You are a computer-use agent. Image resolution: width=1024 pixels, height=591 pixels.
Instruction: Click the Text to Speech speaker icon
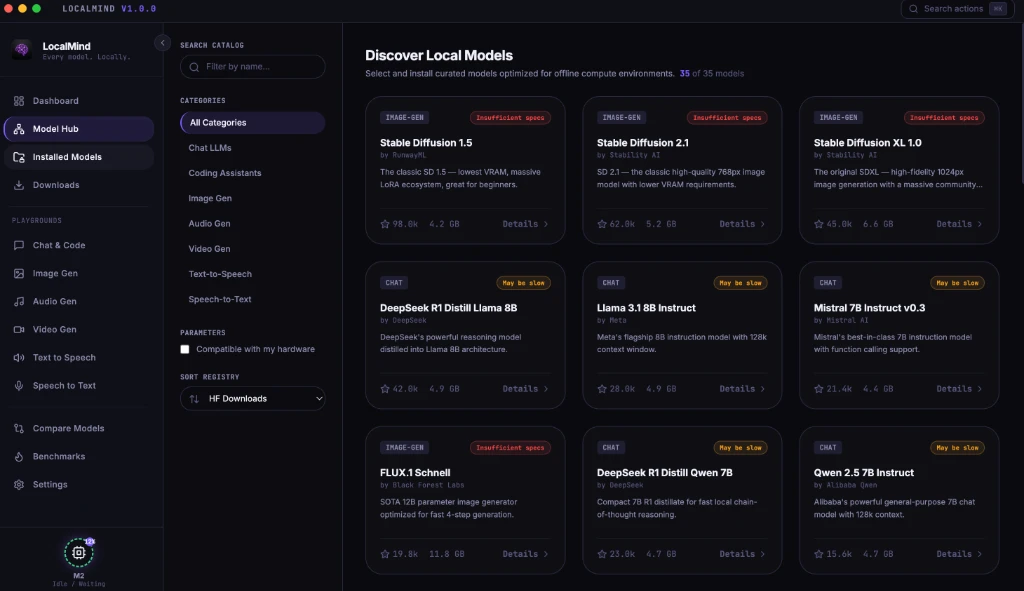tap(19, 357)
